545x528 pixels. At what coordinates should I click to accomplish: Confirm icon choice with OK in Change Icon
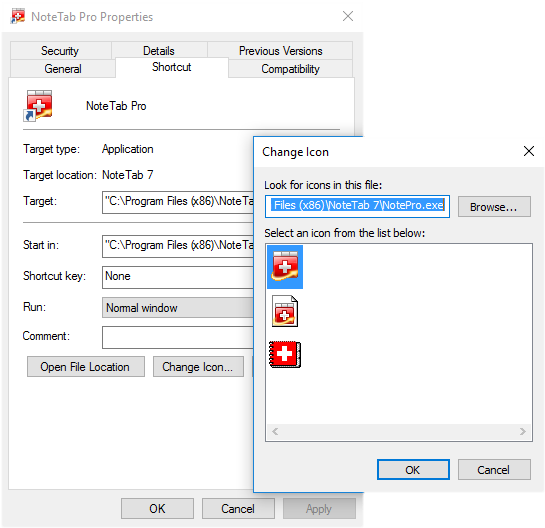pyautogui.click(x=413, y=470)
